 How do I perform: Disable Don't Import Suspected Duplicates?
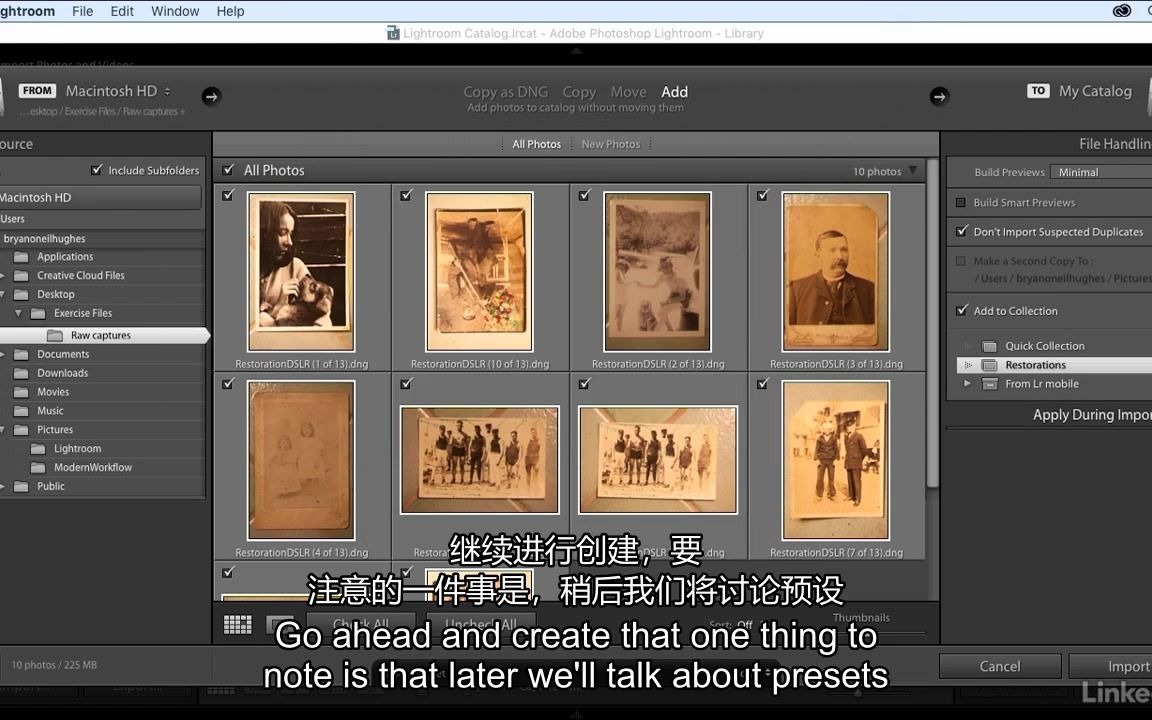pyautogui.click(x=961, y=231)
